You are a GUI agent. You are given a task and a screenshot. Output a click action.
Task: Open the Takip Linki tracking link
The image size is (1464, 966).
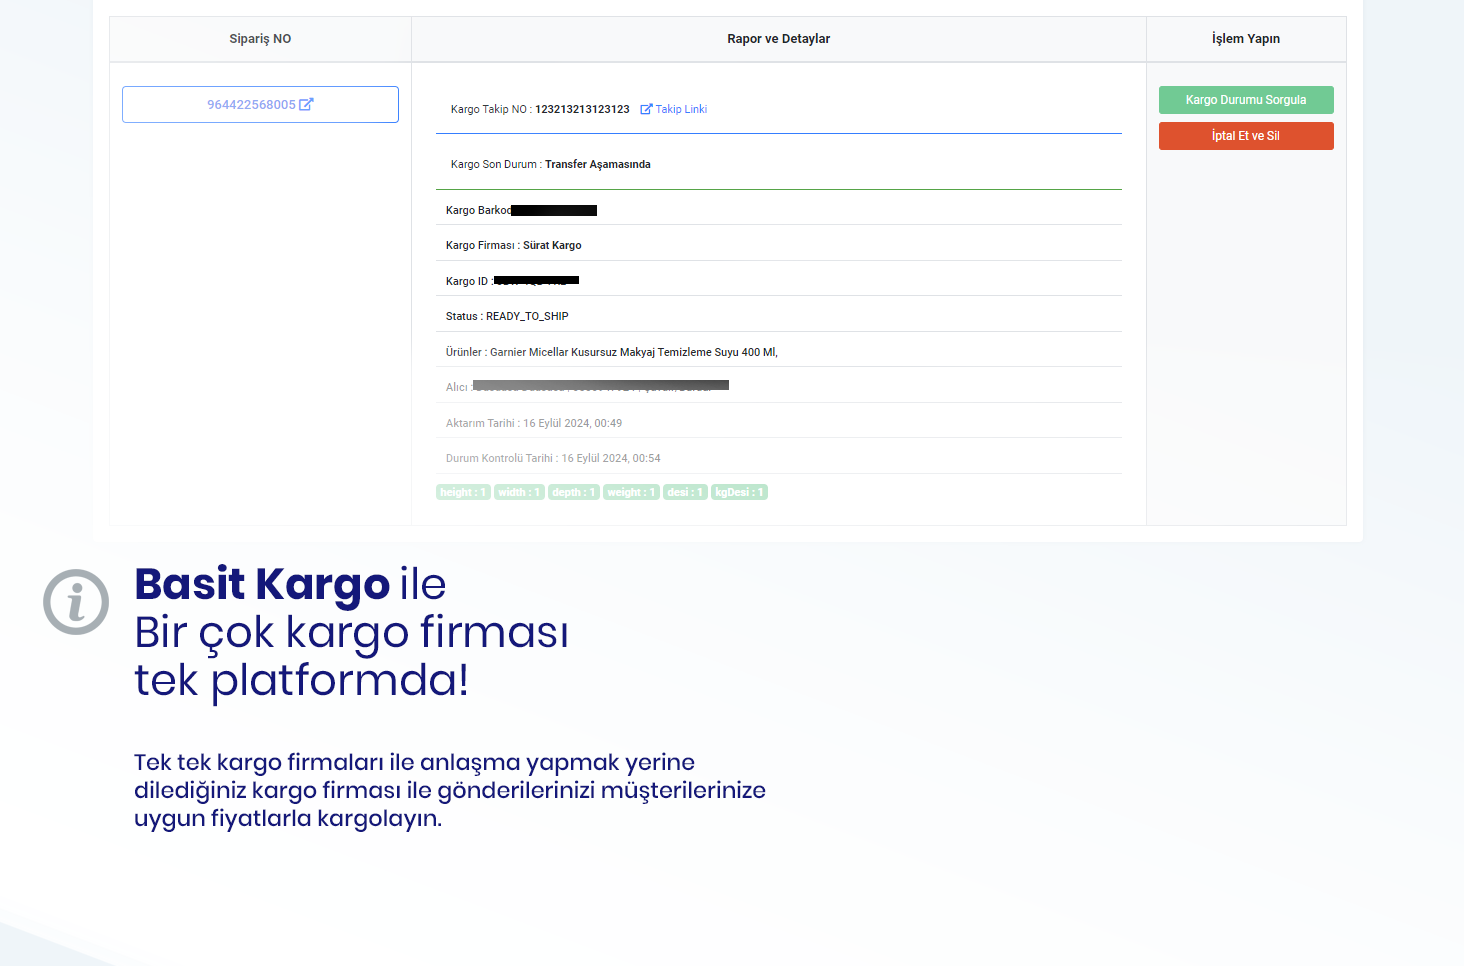[x=681, y=109]
